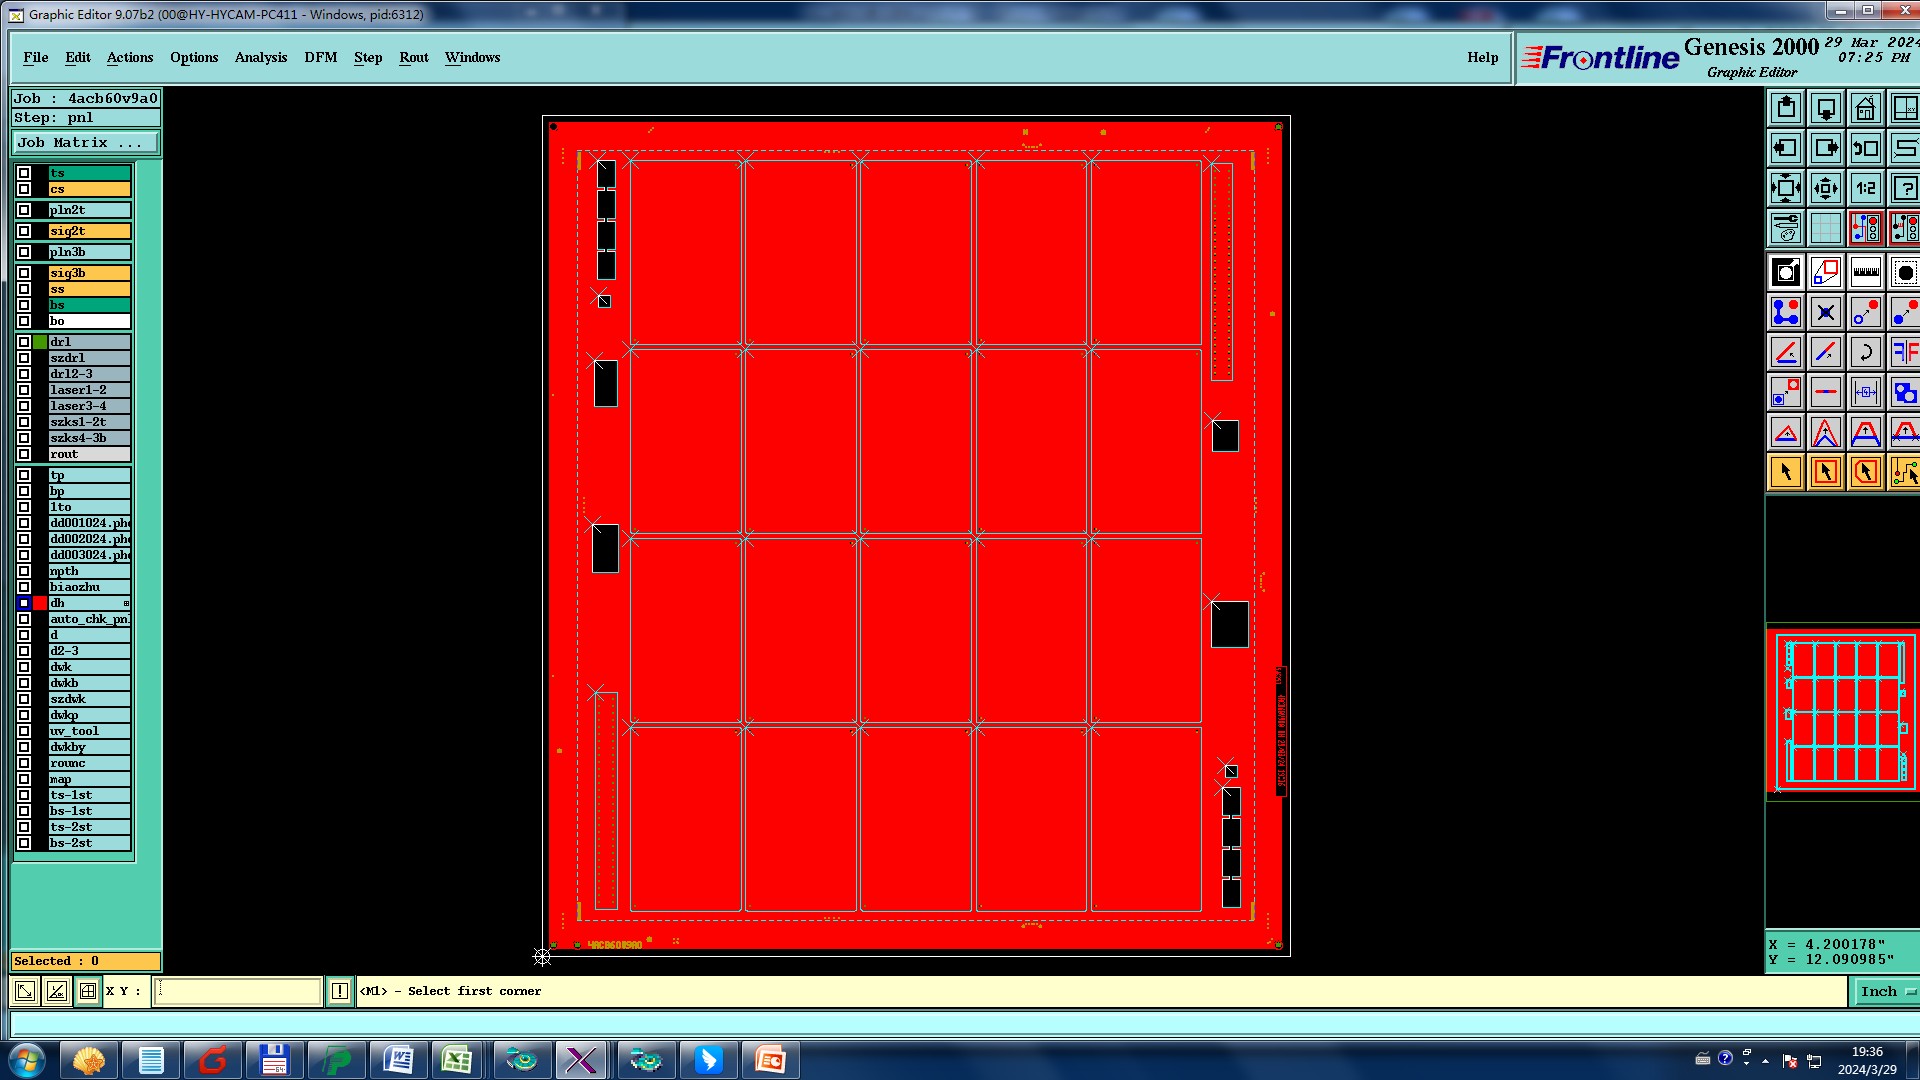The image size is (1920, 1080).
Task: Expand the dh layer options marker
Action: [x=126, y=603]
